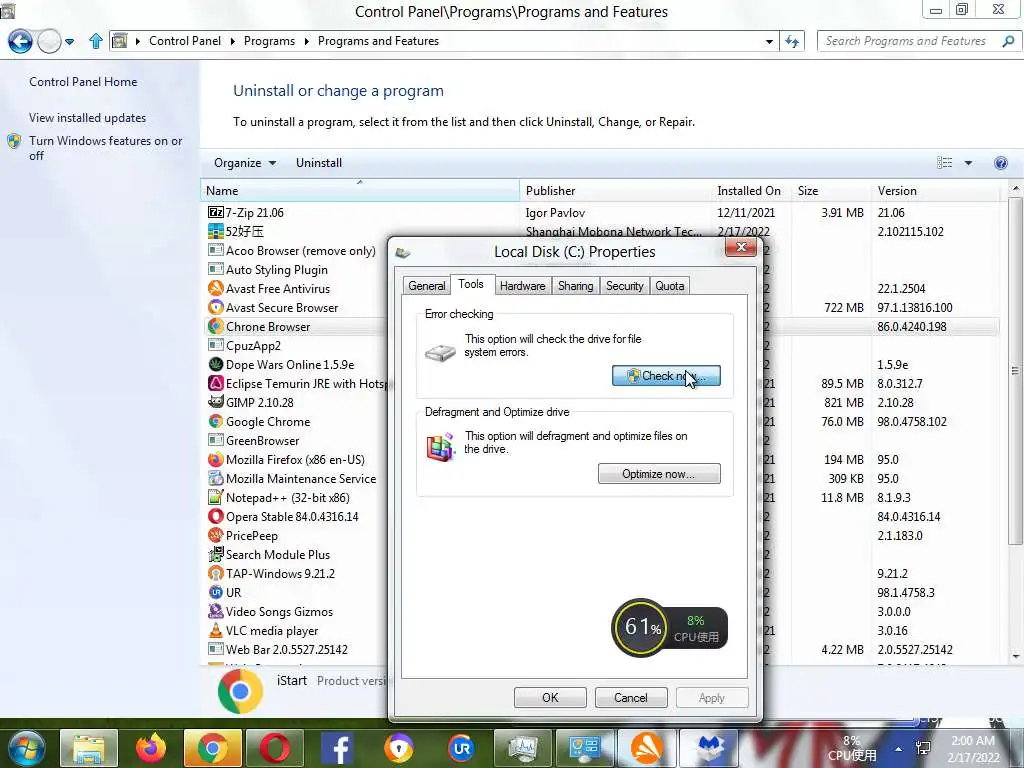The image size is (1024, 768).
Task: Click the taskbar clock showing 2:00 AM
Action: coord(973,749)
